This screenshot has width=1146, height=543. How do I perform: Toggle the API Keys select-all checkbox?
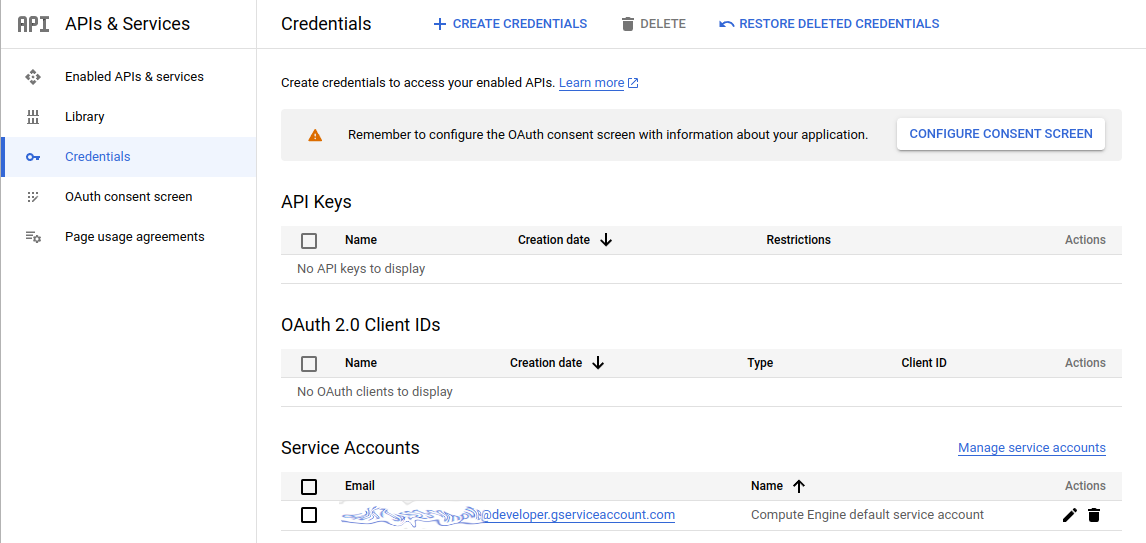309,240
